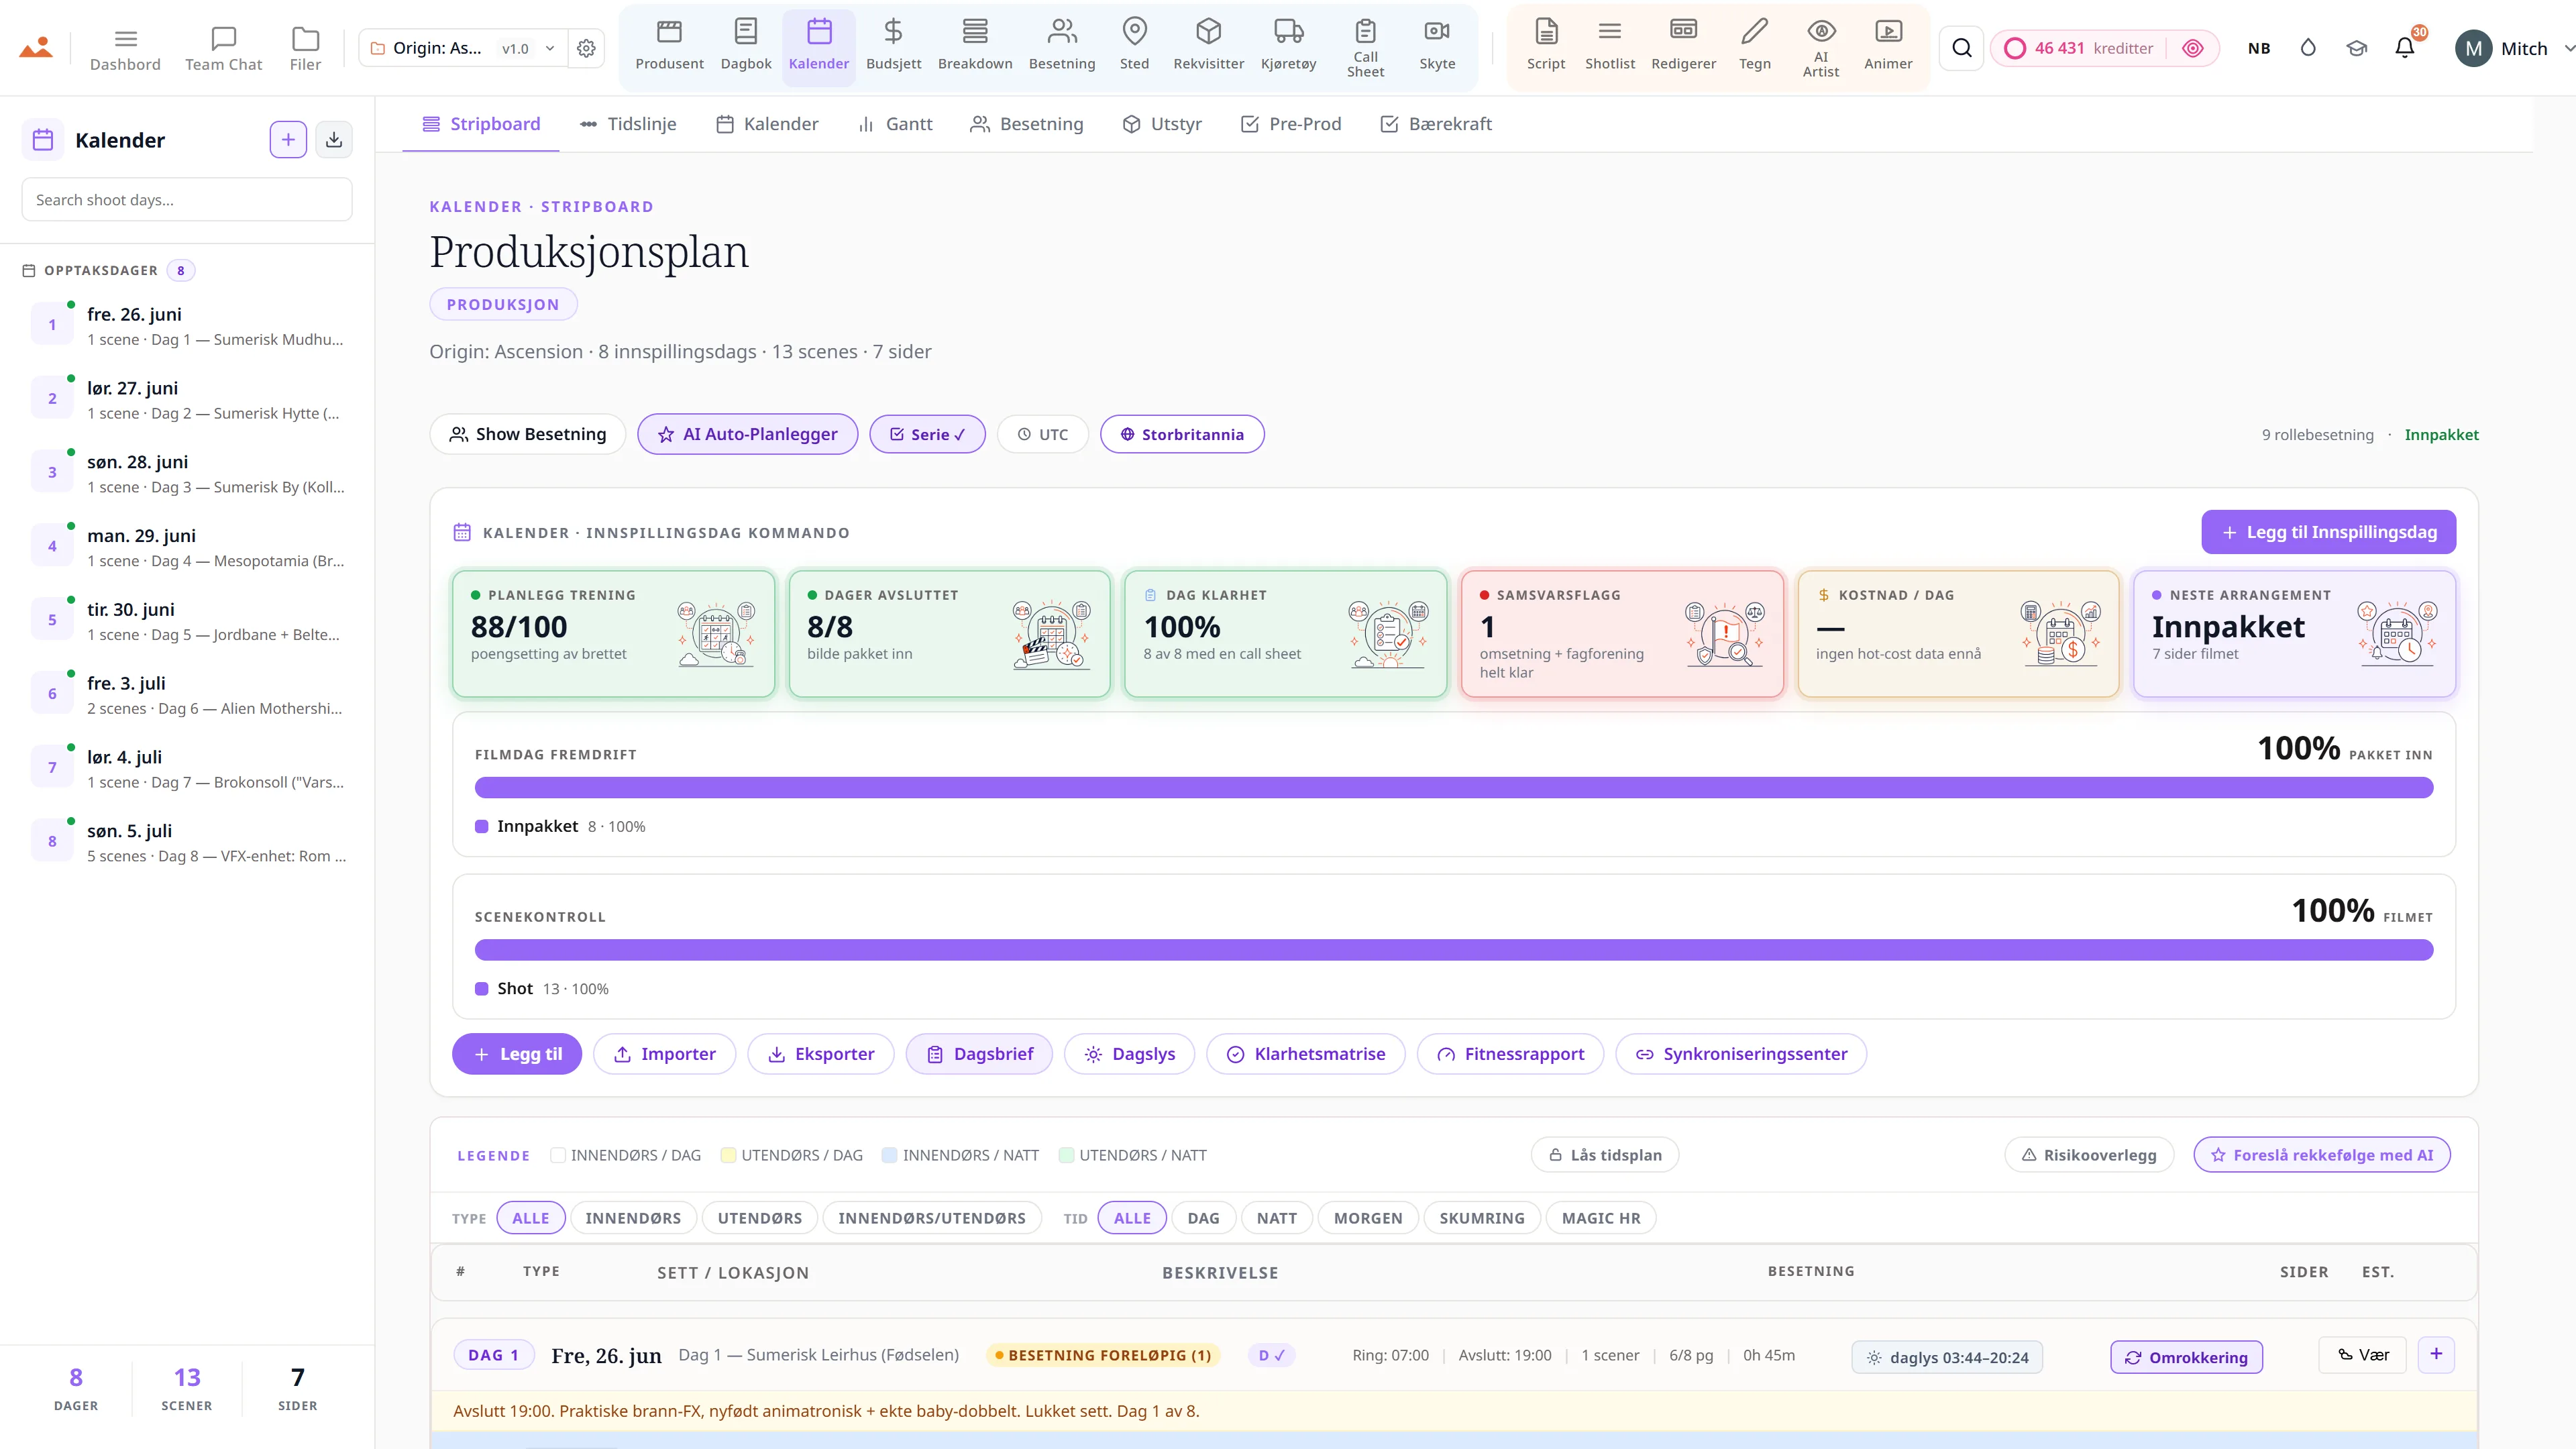The width and height of the screenshot is (2576, 1449).
Task: Click AI Auto-Planlegger button
Action: click(x=748, y=434)
